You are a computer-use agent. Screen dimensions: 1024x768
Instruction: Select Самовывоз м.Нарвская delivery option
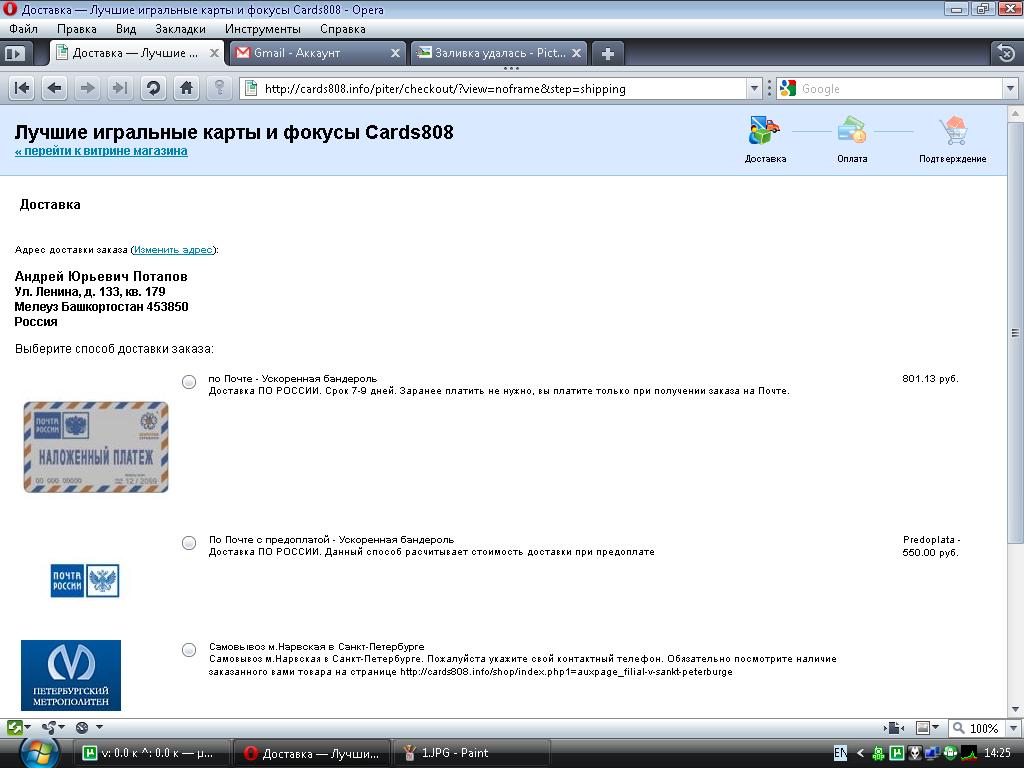click(189, 650)
